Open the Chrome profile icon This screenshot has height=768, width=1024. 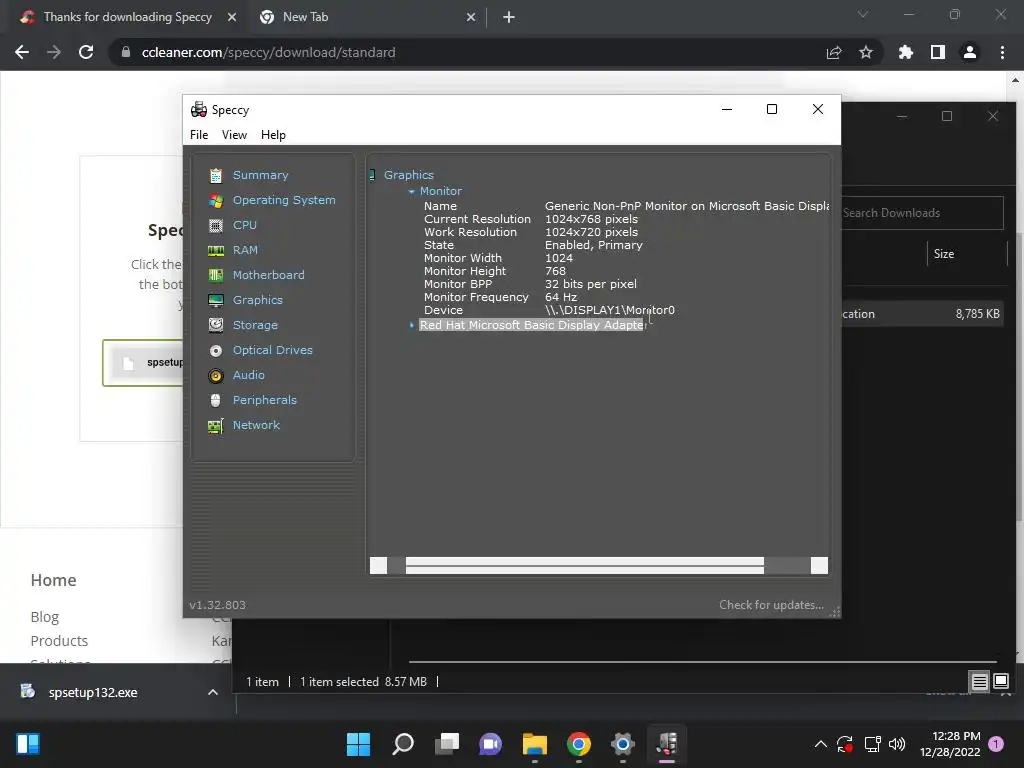click(x=970, y=52)
